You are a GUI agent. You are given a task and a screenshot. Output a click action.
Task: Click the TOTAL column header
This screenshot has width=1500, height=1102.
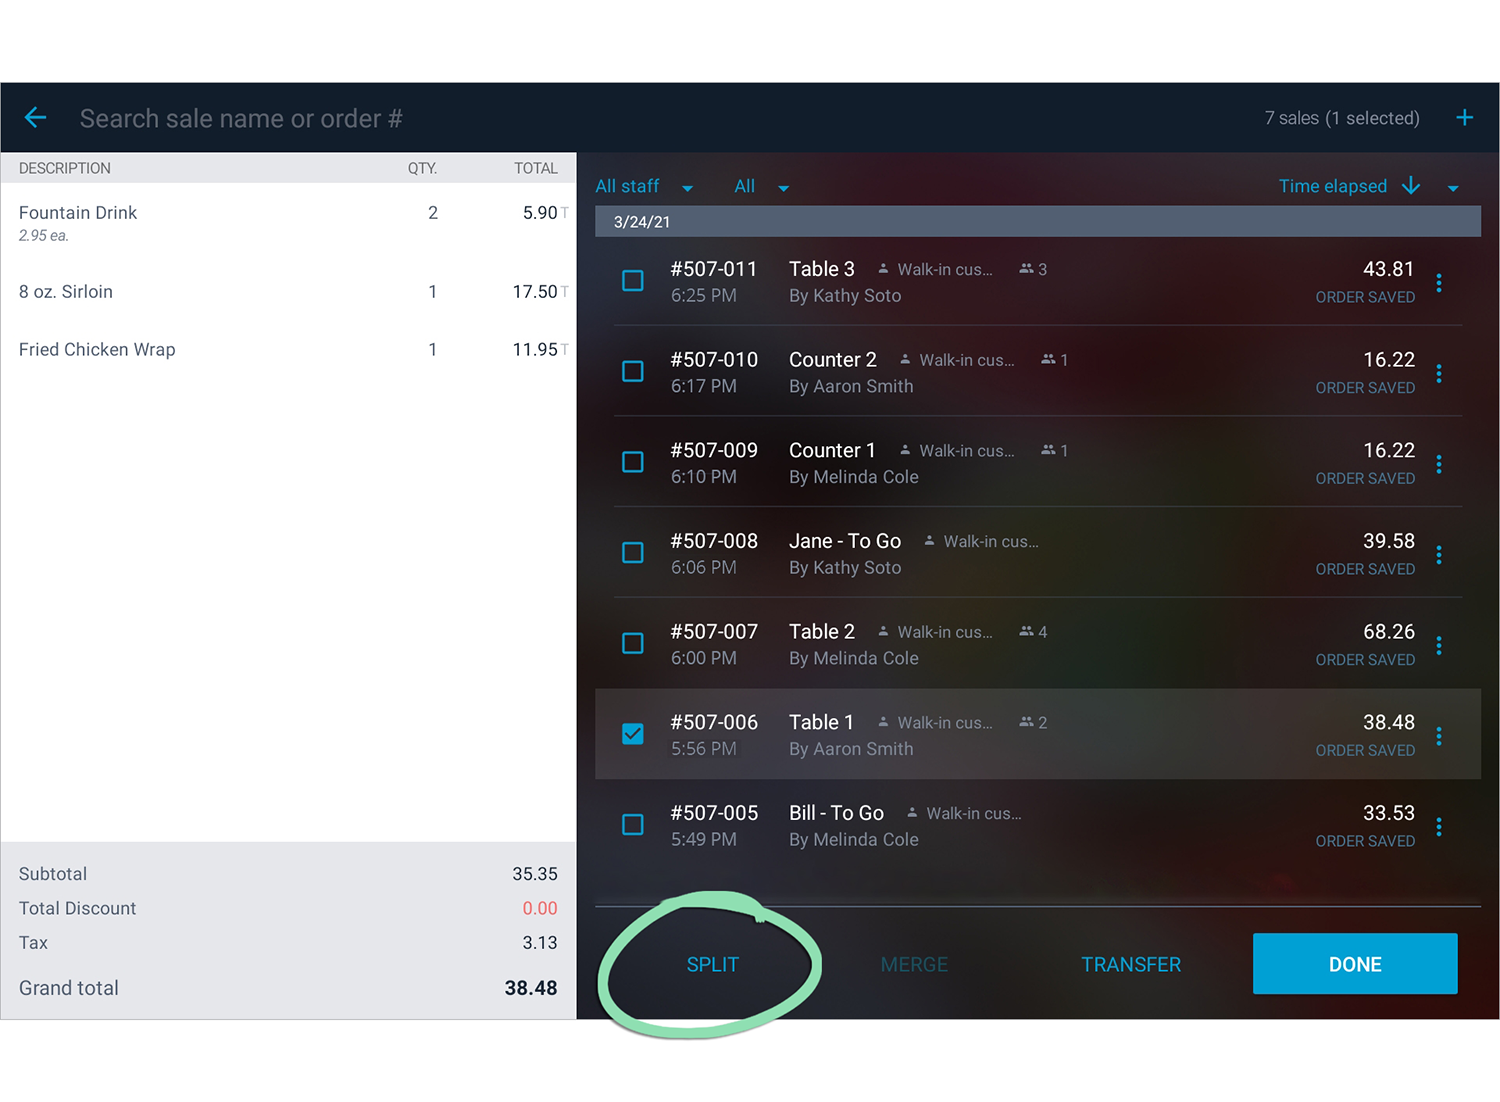coord(536,168)
